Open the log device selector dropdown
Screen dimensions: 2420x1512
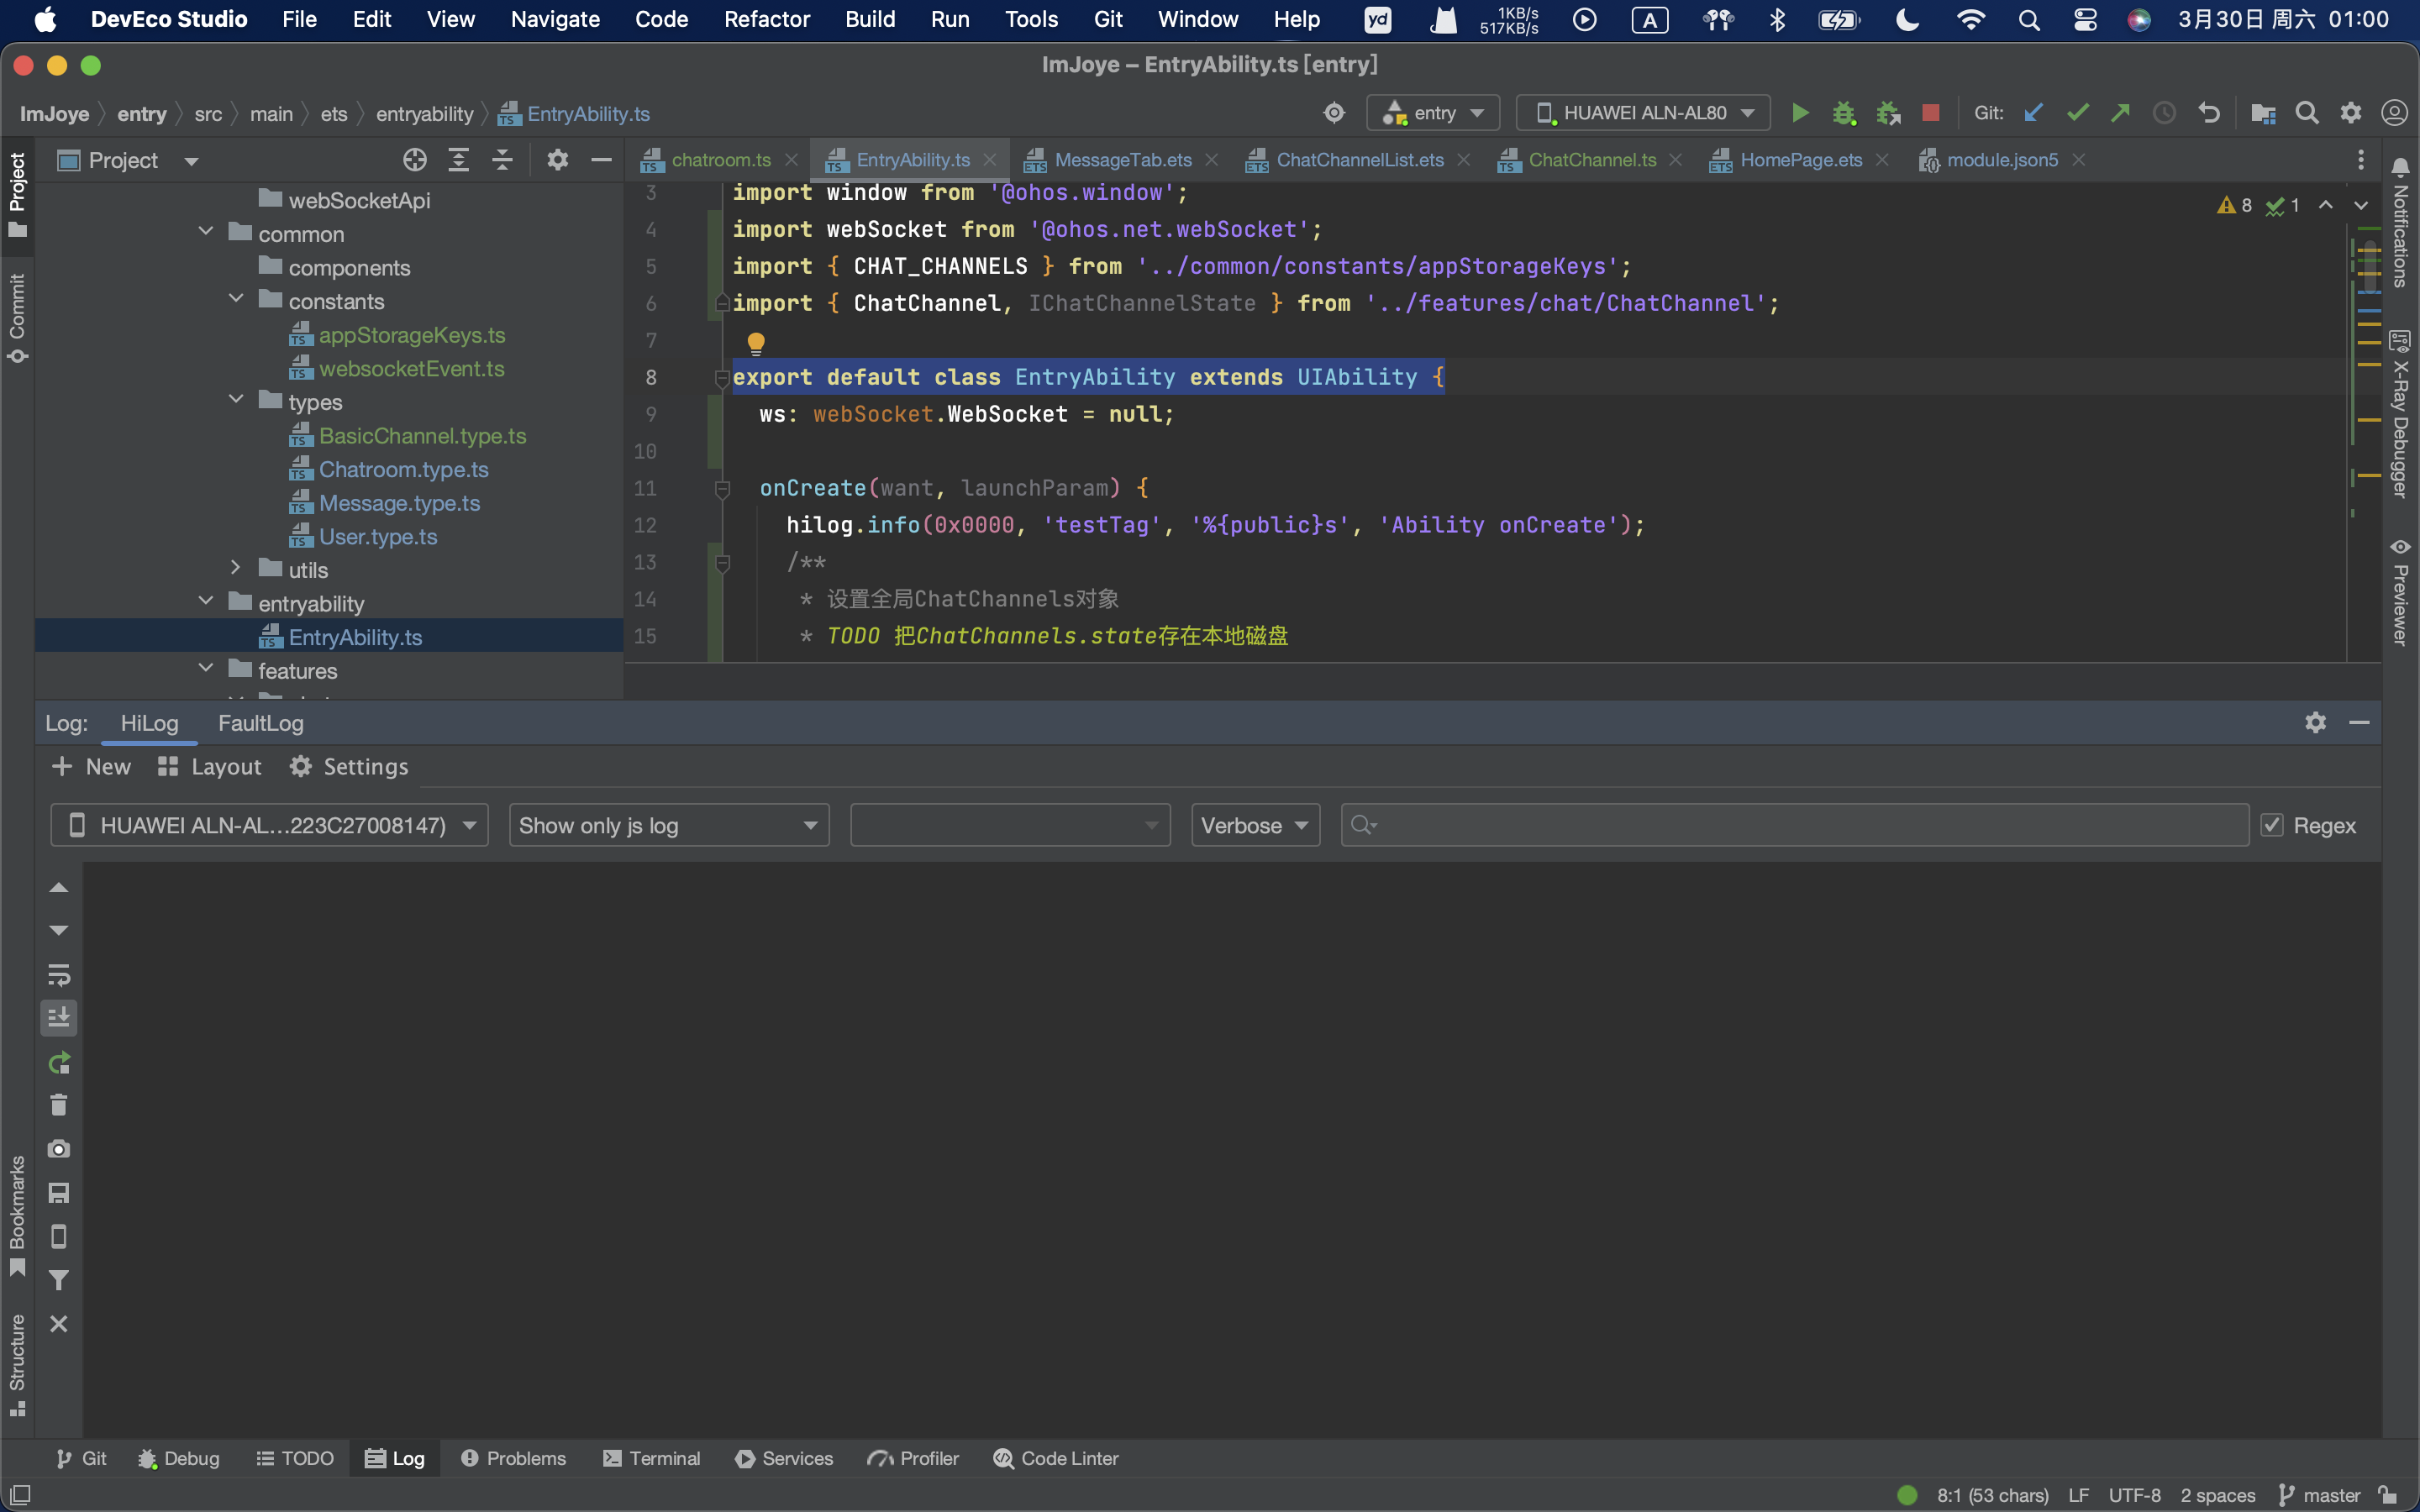270,825
